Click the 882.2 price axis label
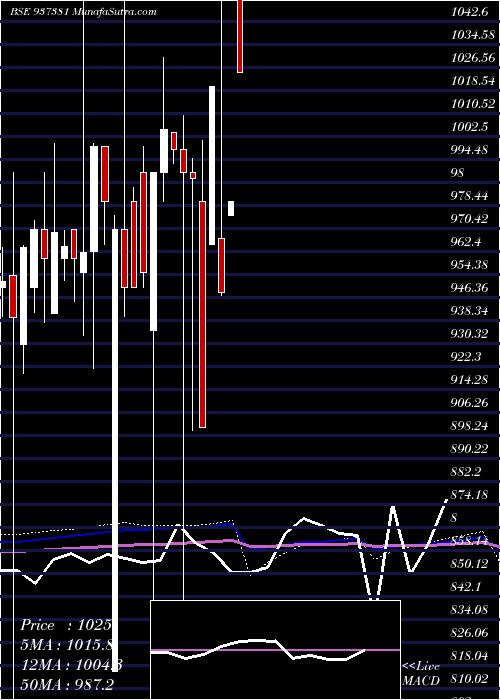 click(466, 471)
